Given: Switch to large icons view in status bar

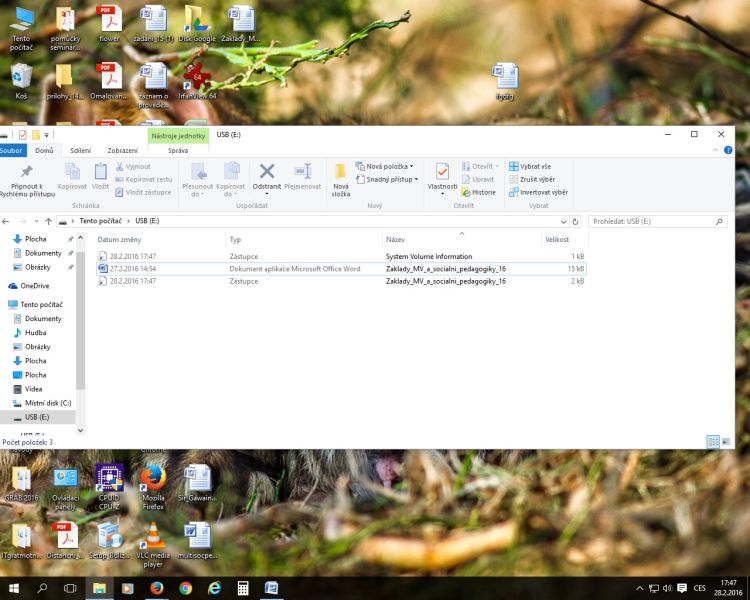Looking at the screenshot, I should tap(726, 441).
